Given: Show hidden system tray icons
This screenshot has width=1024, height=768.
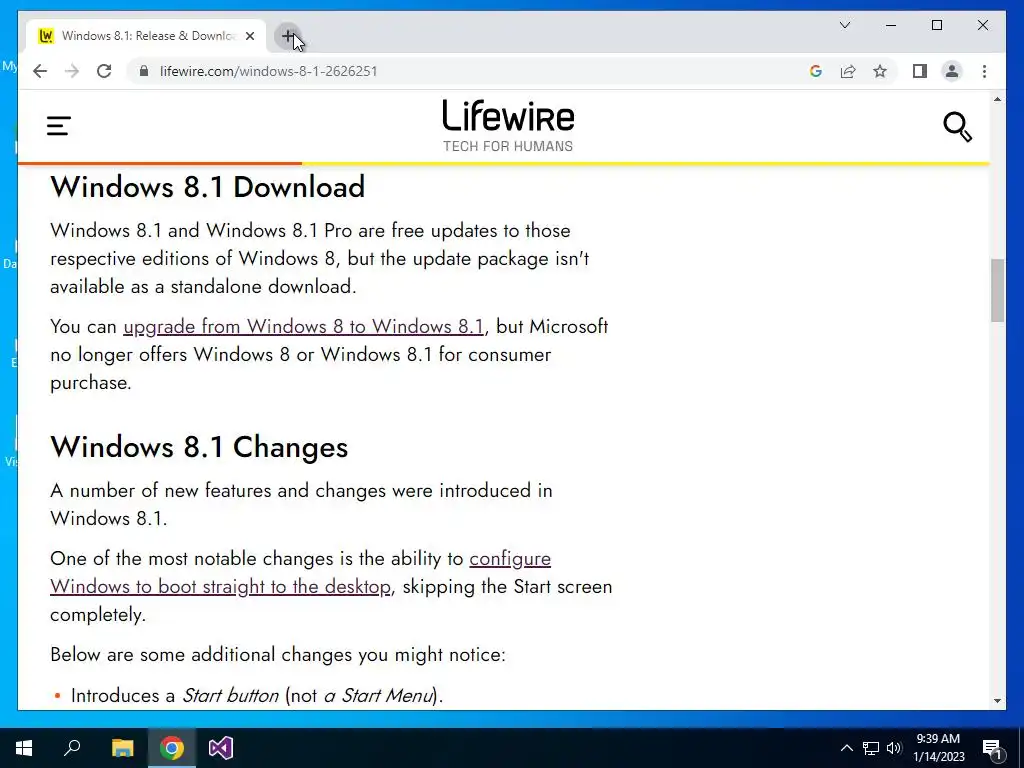Looking at the screenshot, I should (846, 748).
